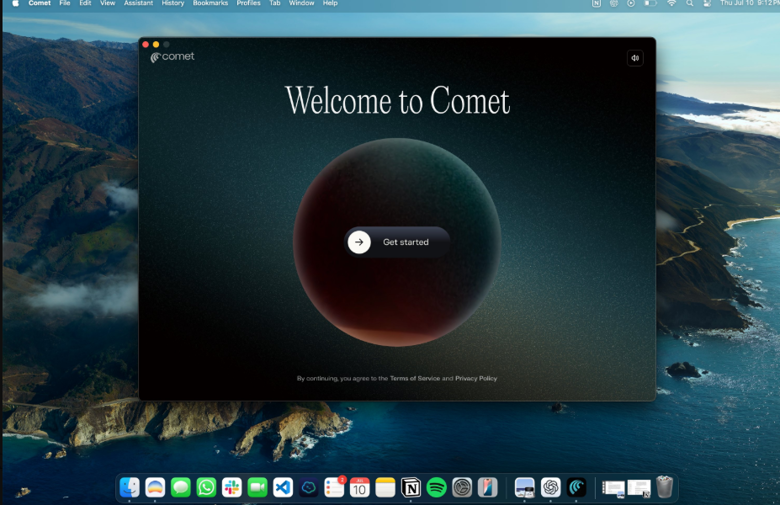The height and width of the screenshot is (505, 780).
Task: Open the Help menu
Action: [330, 3]
